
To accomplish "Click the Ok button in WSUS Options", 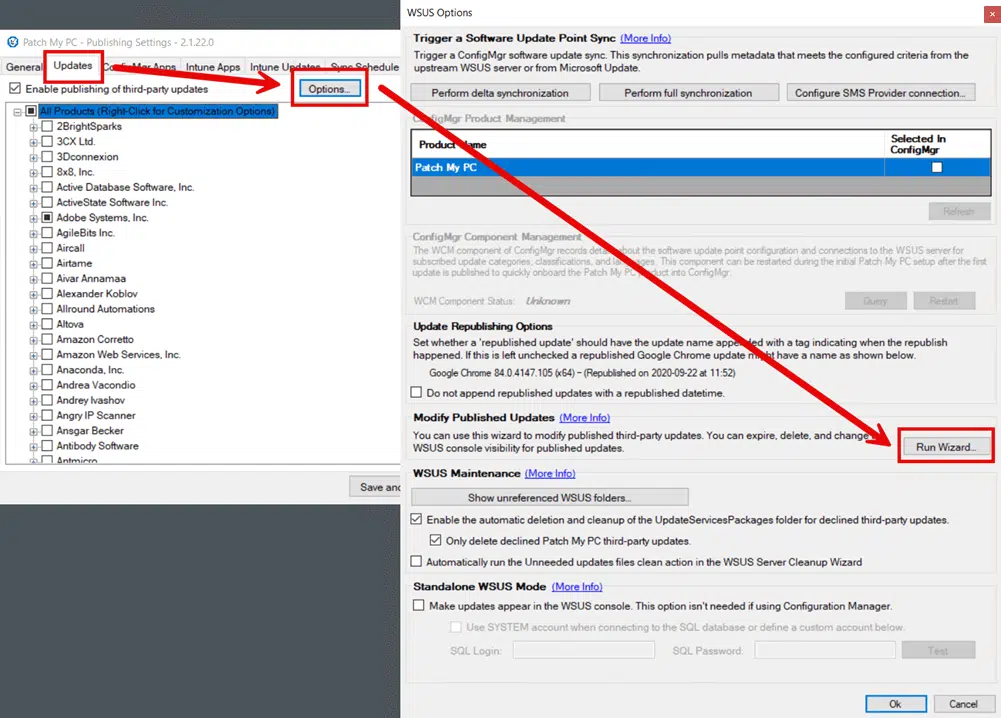I will [895, 704].
